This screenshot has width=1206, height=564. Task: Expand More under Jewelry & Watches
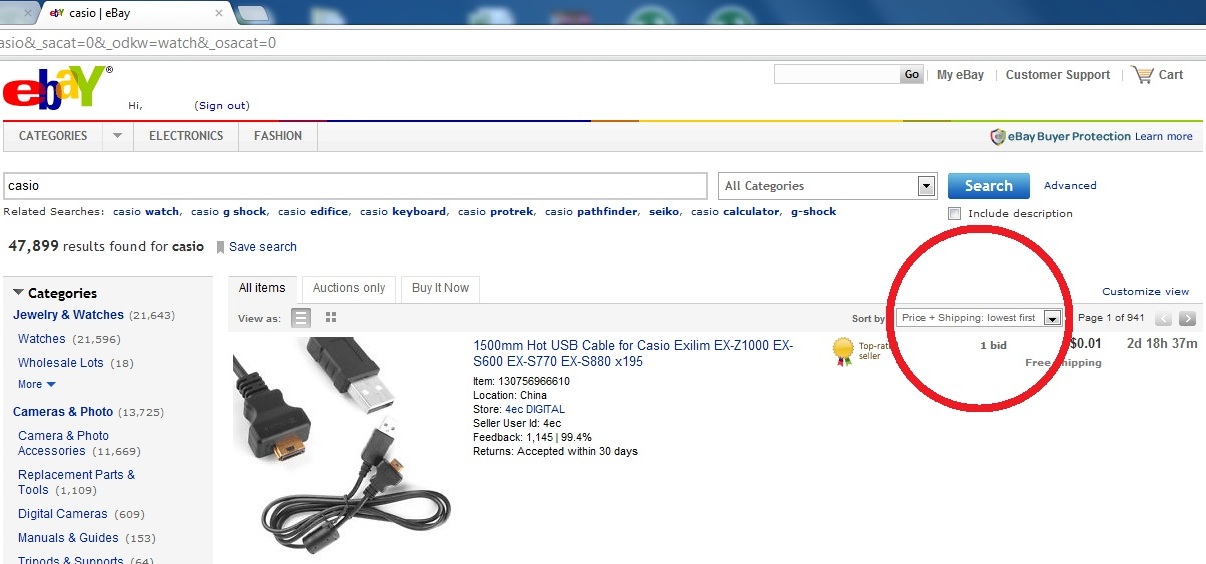coord(37,384)
